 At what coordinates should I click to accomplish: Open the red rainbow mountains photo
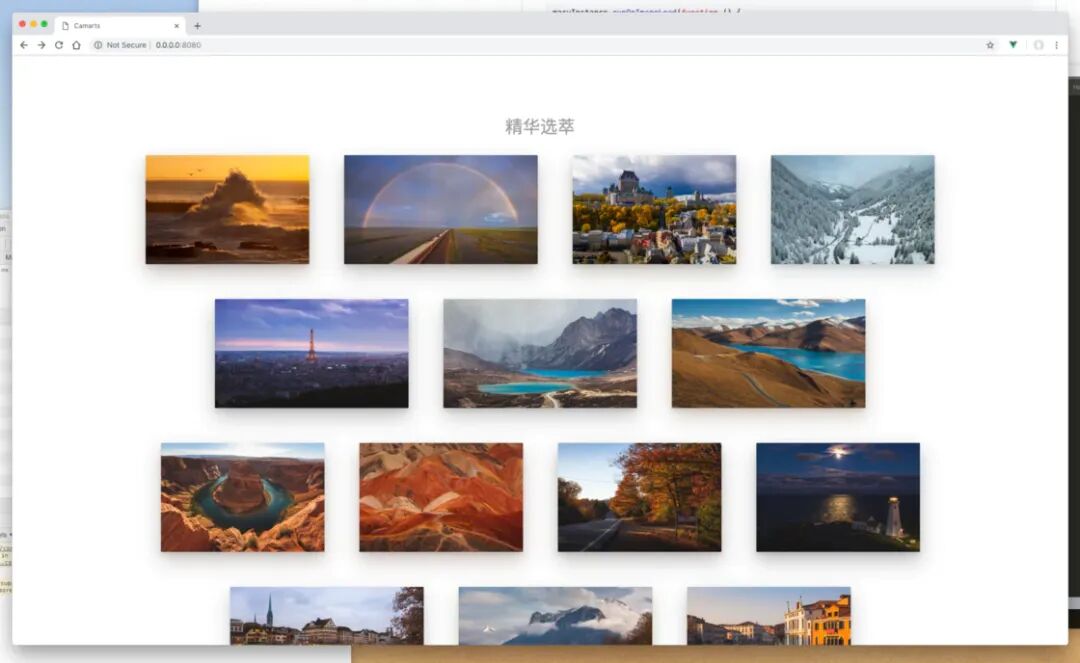(441, 497)
